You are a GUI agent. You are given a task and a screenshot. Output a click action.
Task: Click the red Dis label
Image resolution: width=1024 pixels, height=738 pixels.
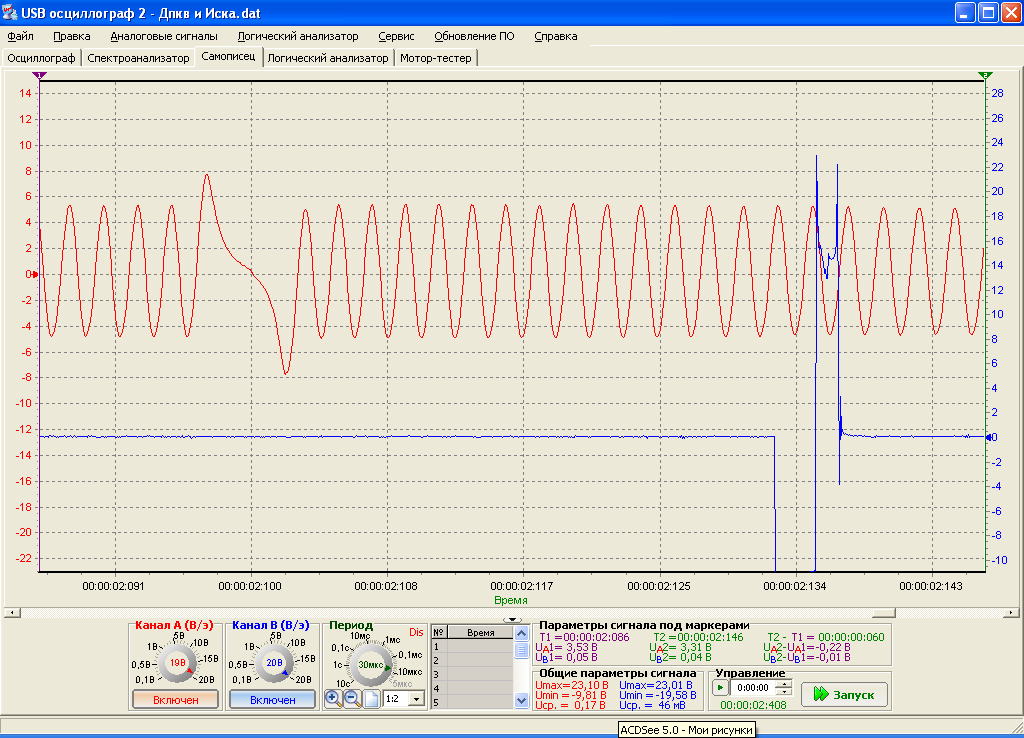416,632
